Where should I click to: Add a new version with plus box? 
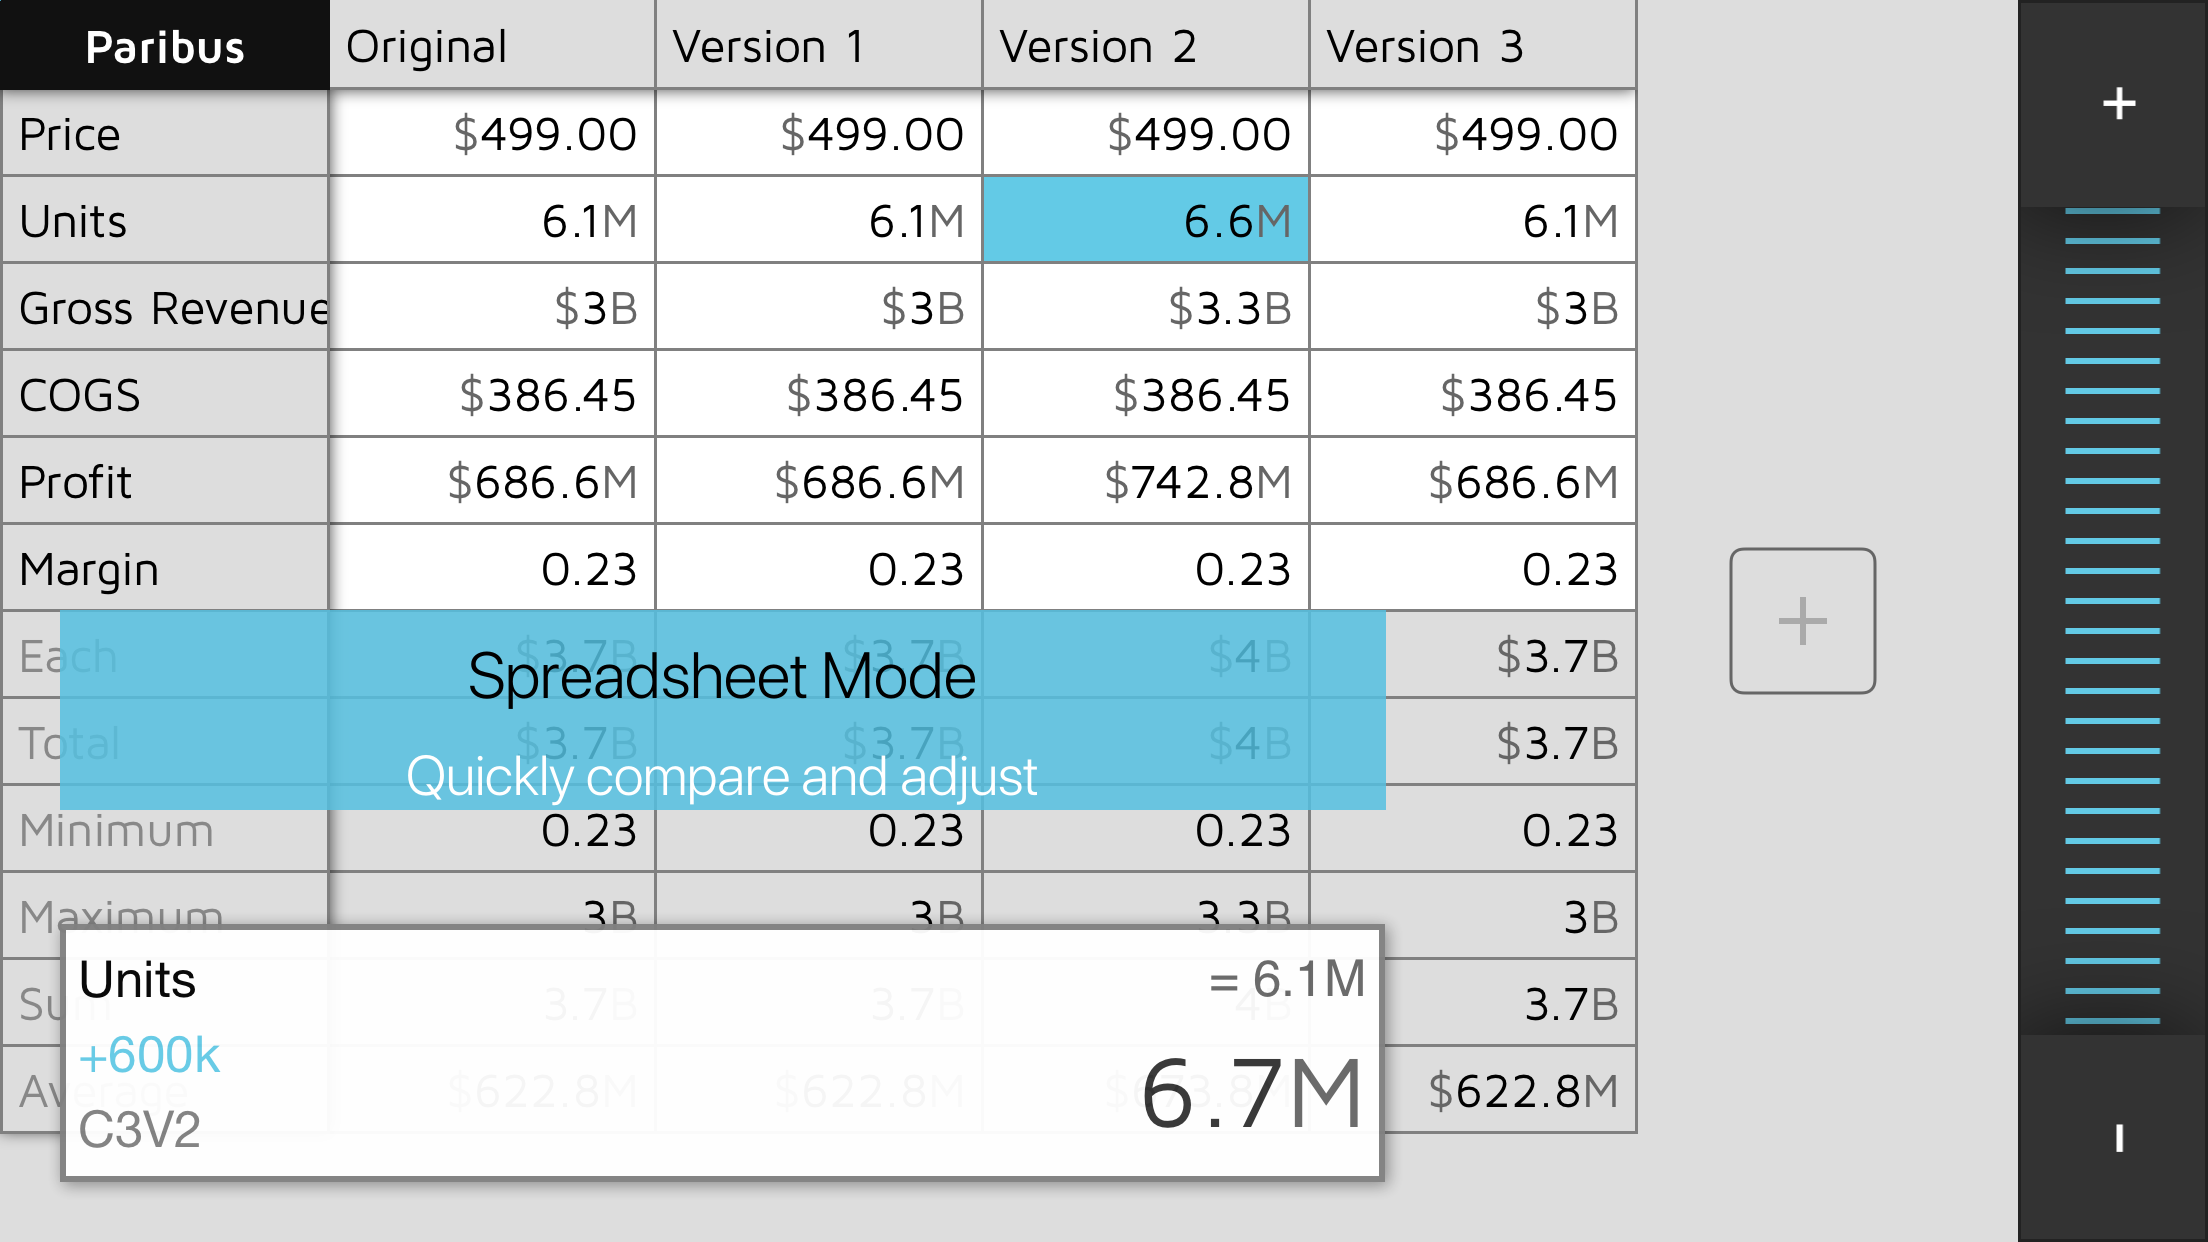(1802, 620)
